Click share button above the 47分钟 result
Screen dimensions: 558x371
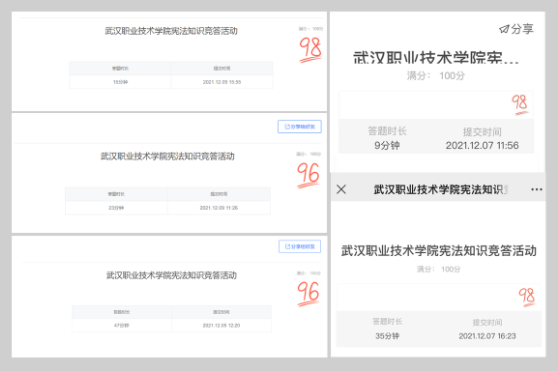[300, 247]
